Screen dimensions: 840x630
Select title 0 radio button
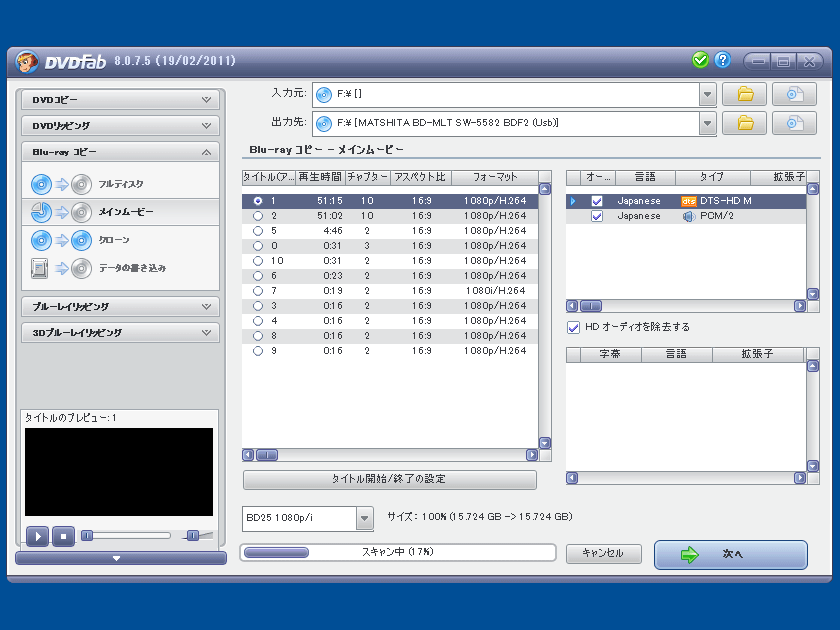258,246
